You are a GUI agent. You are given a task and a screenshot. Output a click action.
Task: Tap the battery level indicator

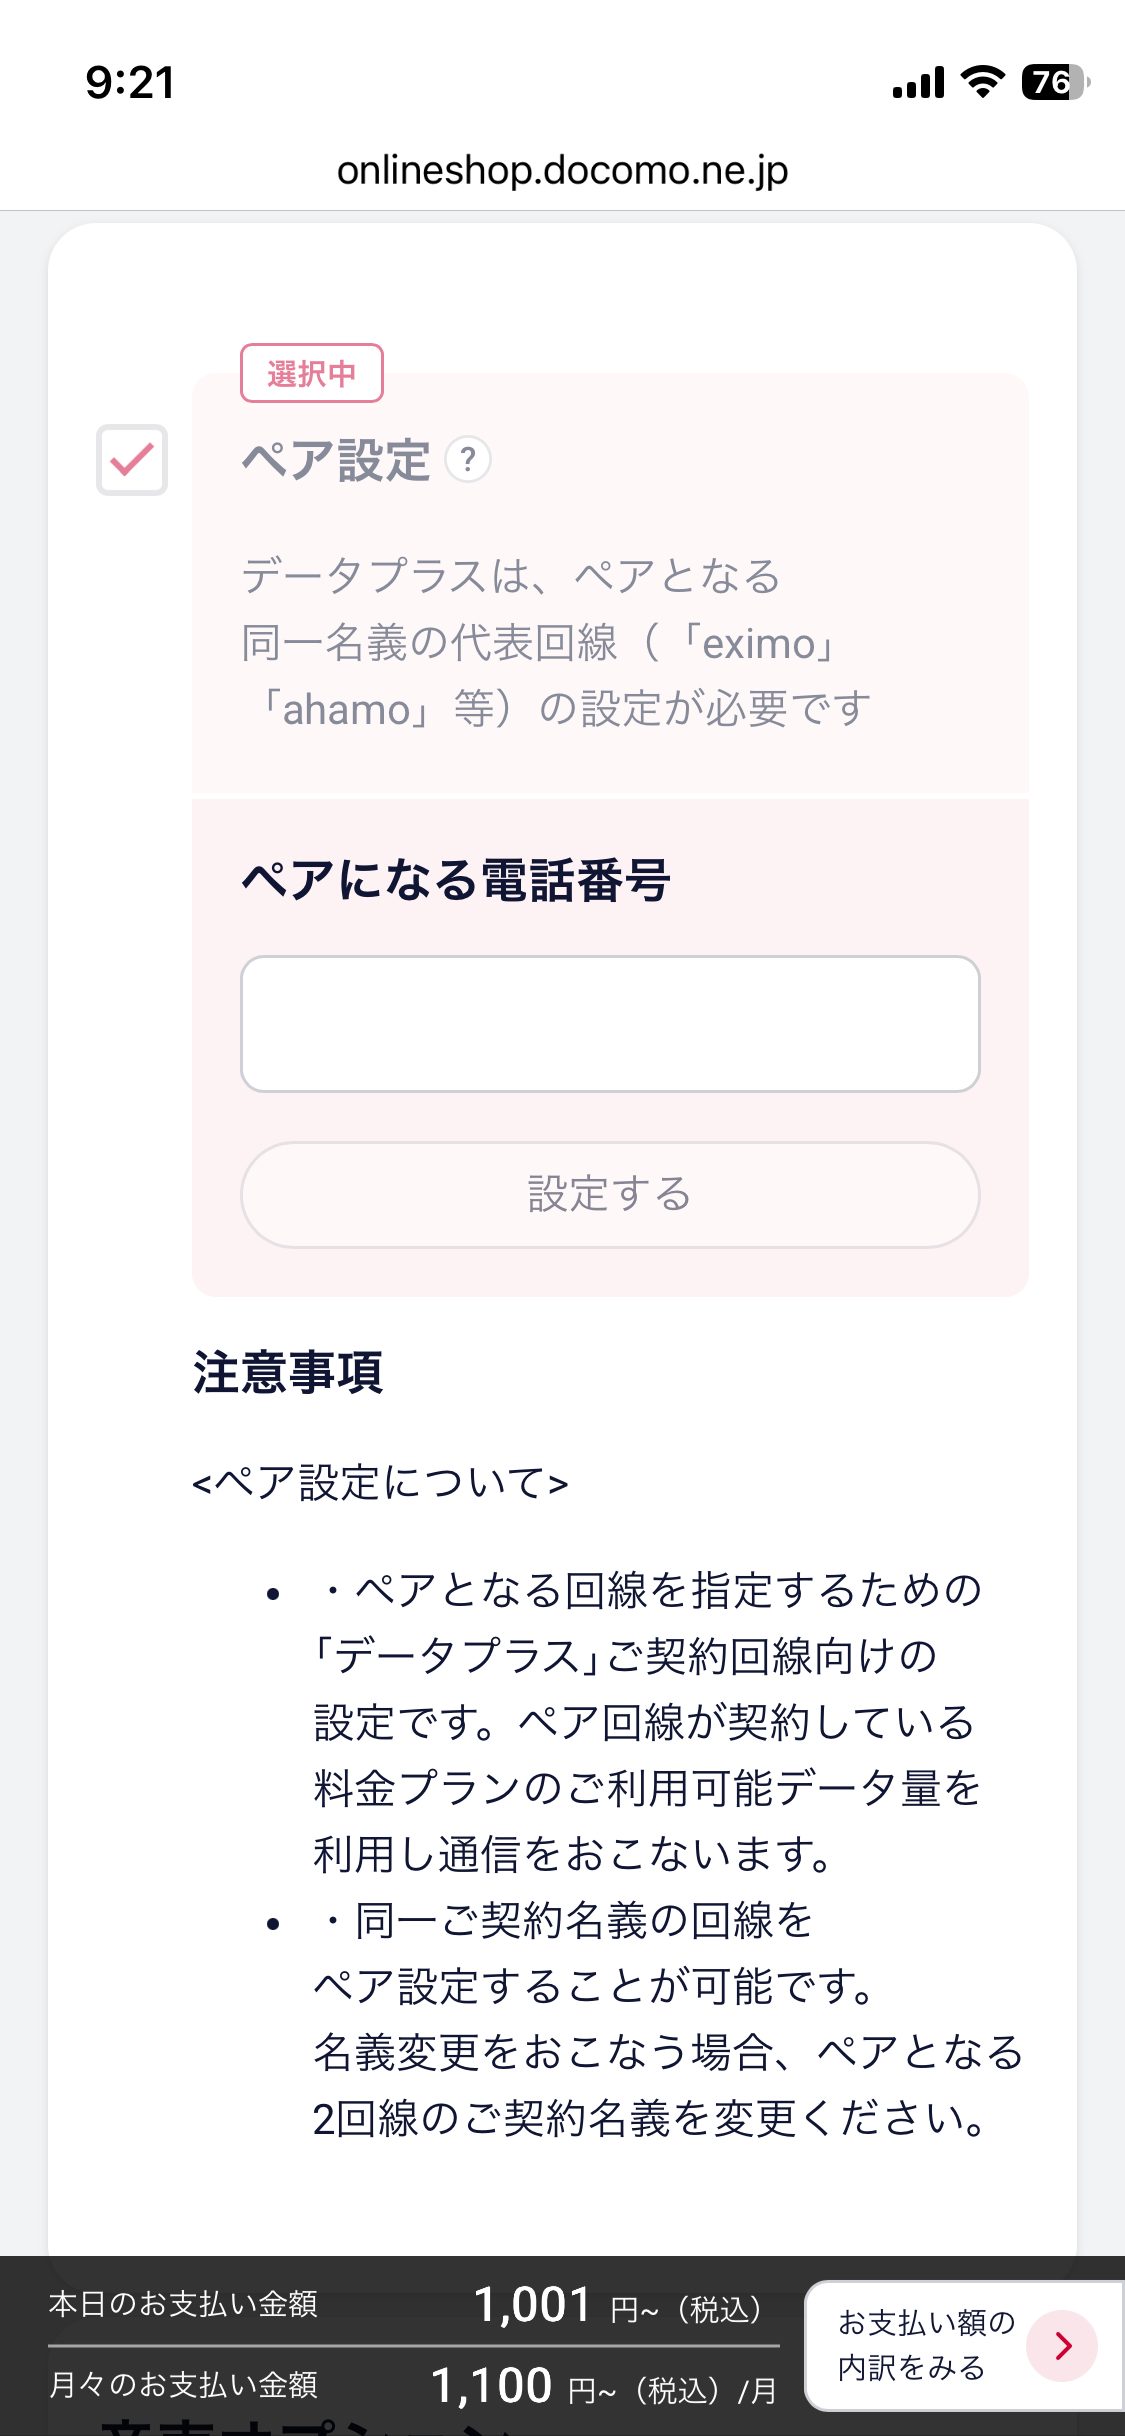coord(1054,82)
